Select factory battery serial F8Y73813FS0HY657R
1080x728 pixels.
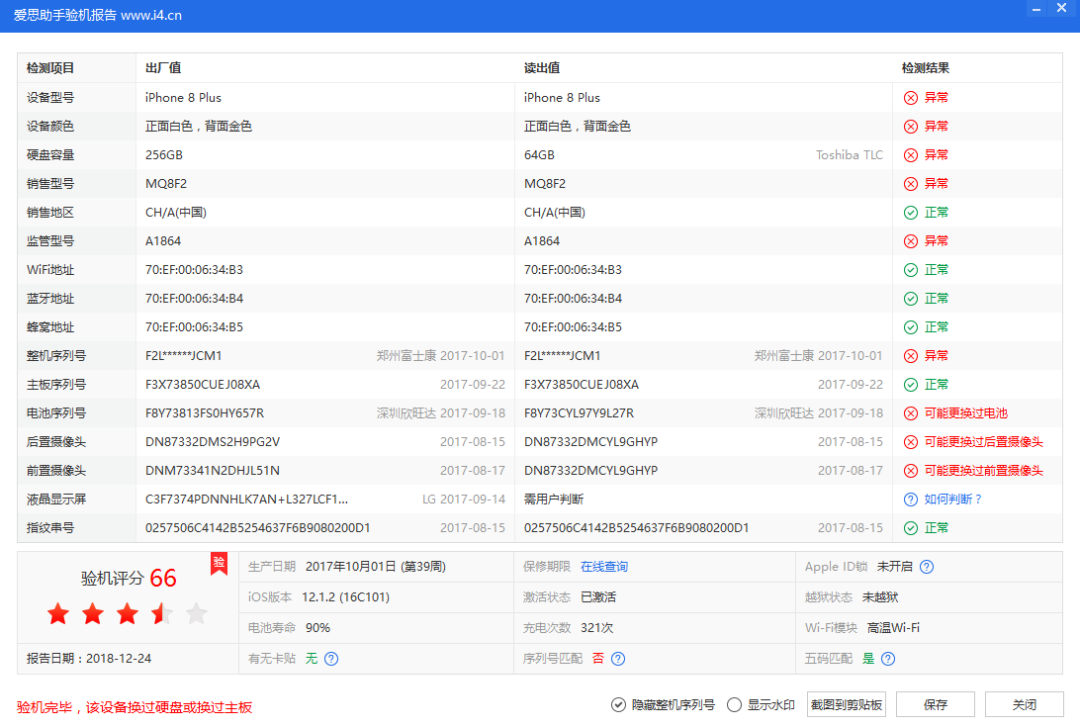[205, 413]
